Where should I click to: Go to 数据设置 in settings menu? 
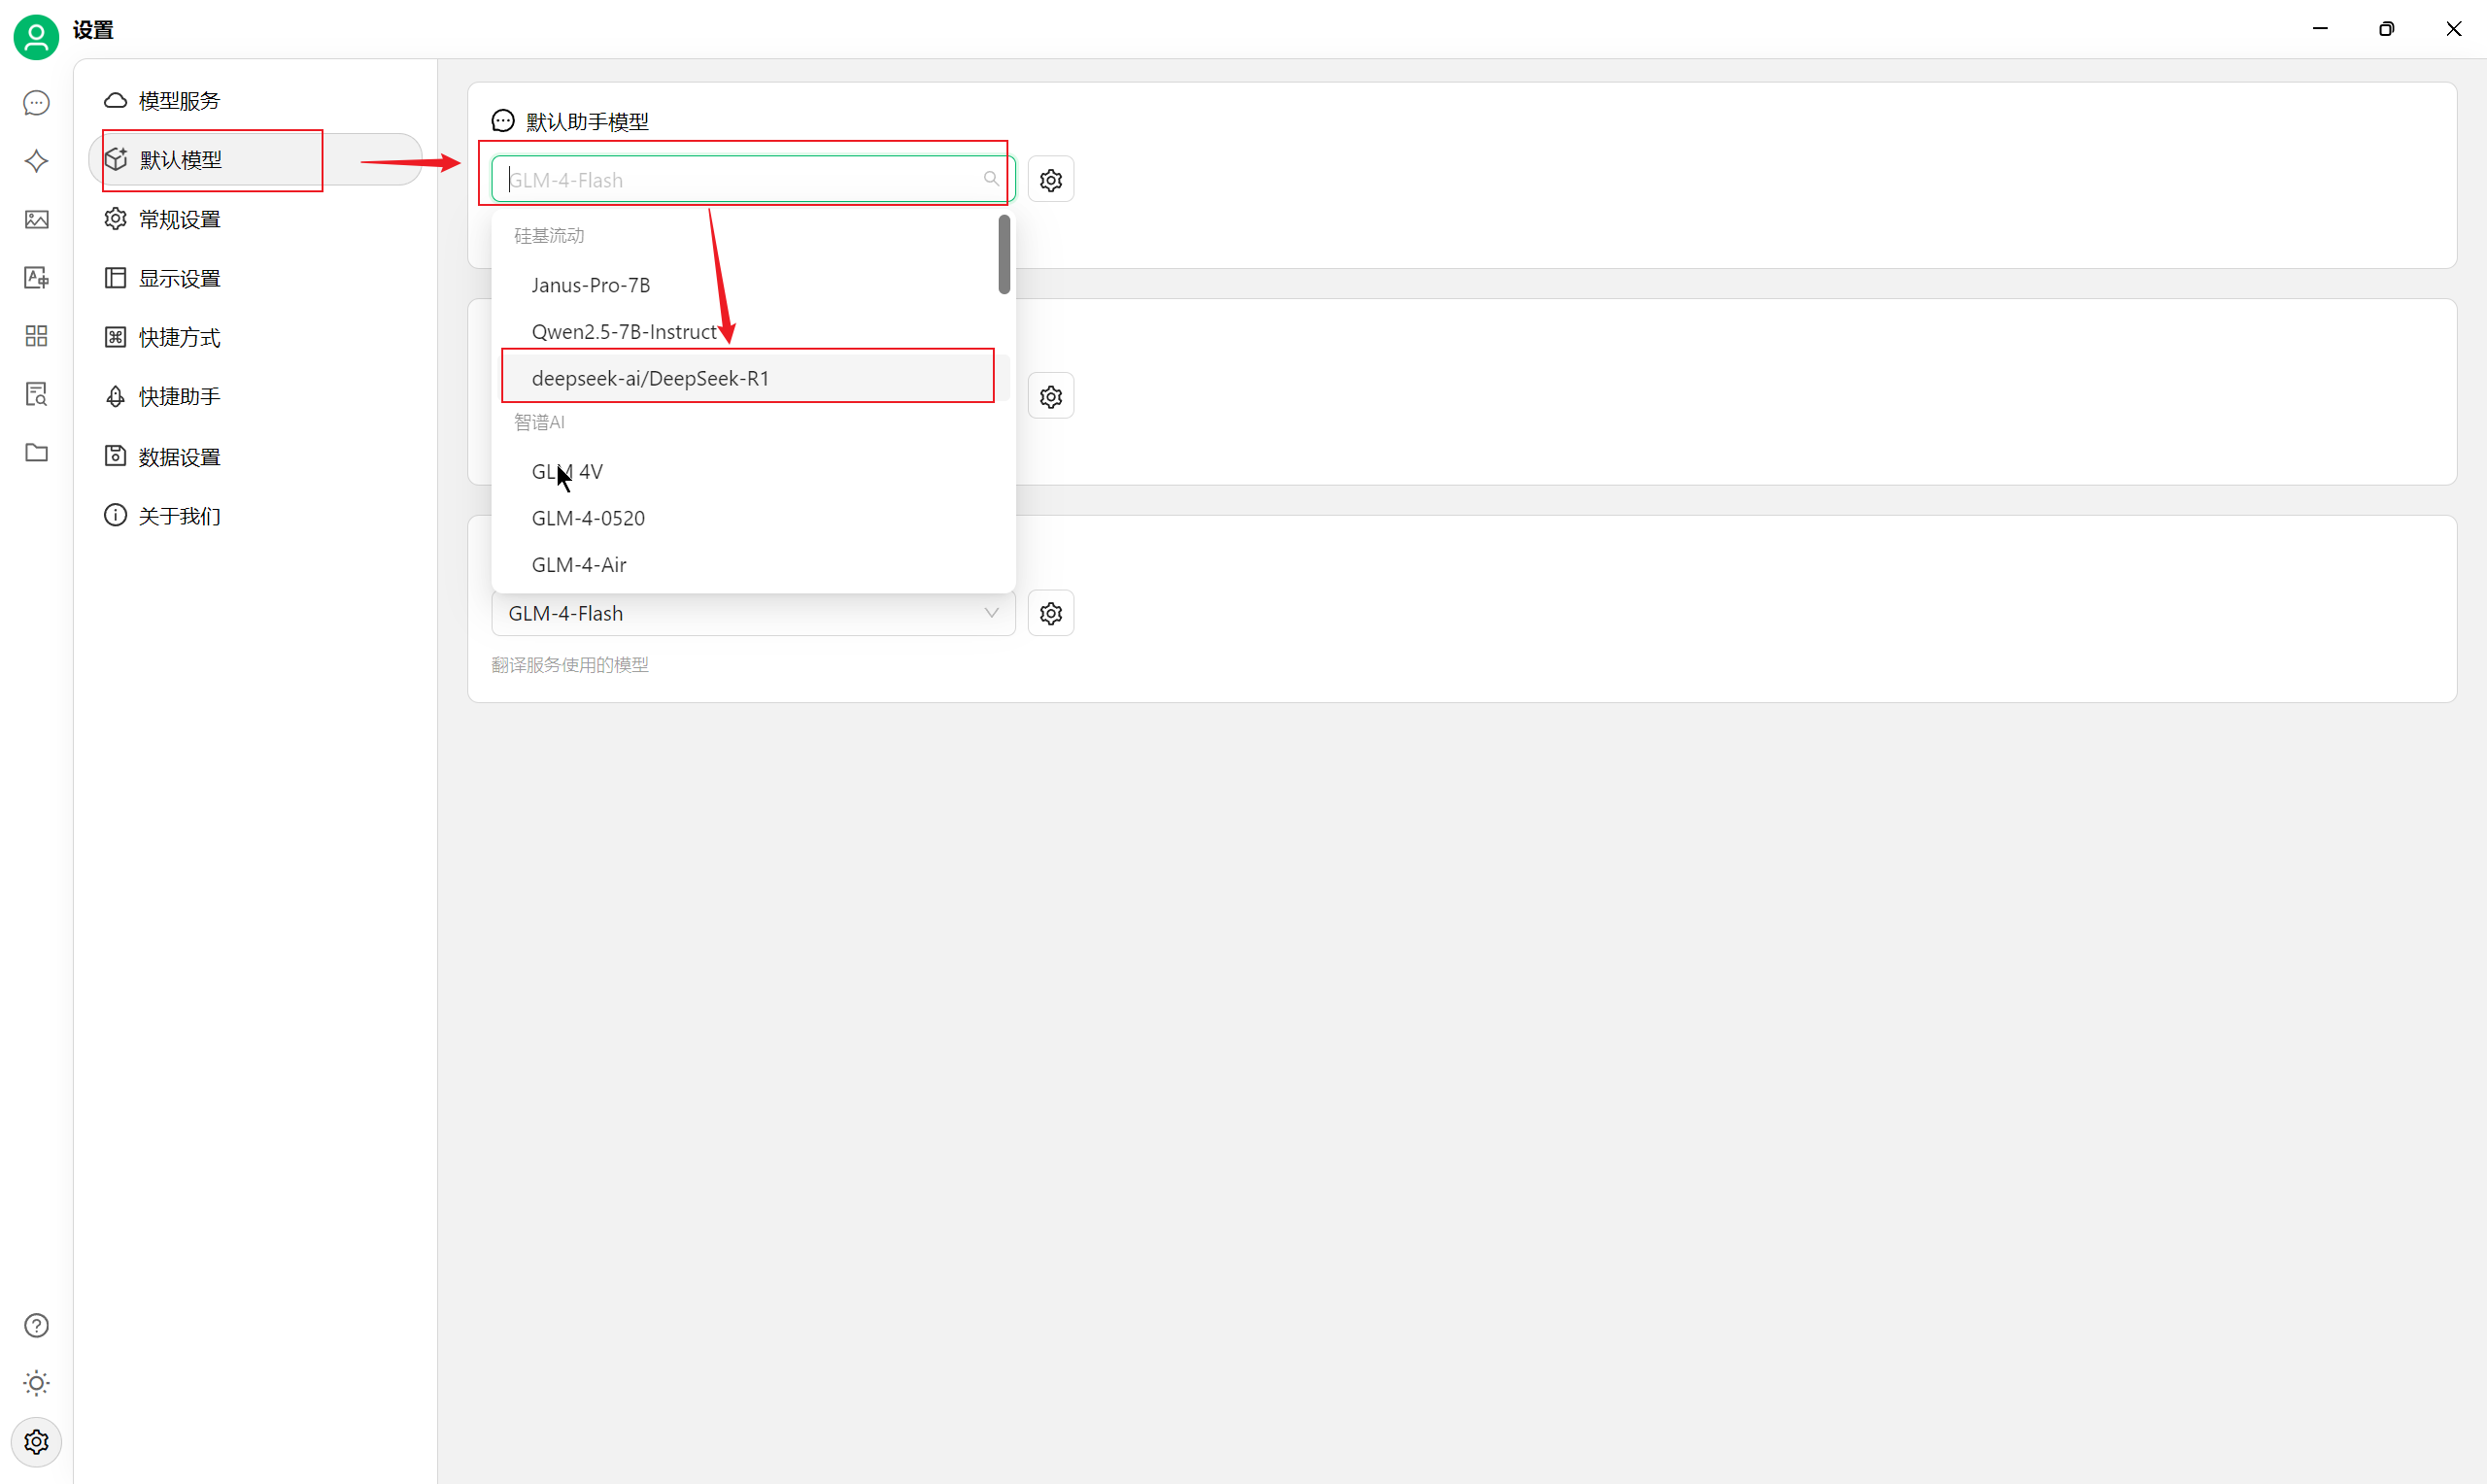point(178,457)
